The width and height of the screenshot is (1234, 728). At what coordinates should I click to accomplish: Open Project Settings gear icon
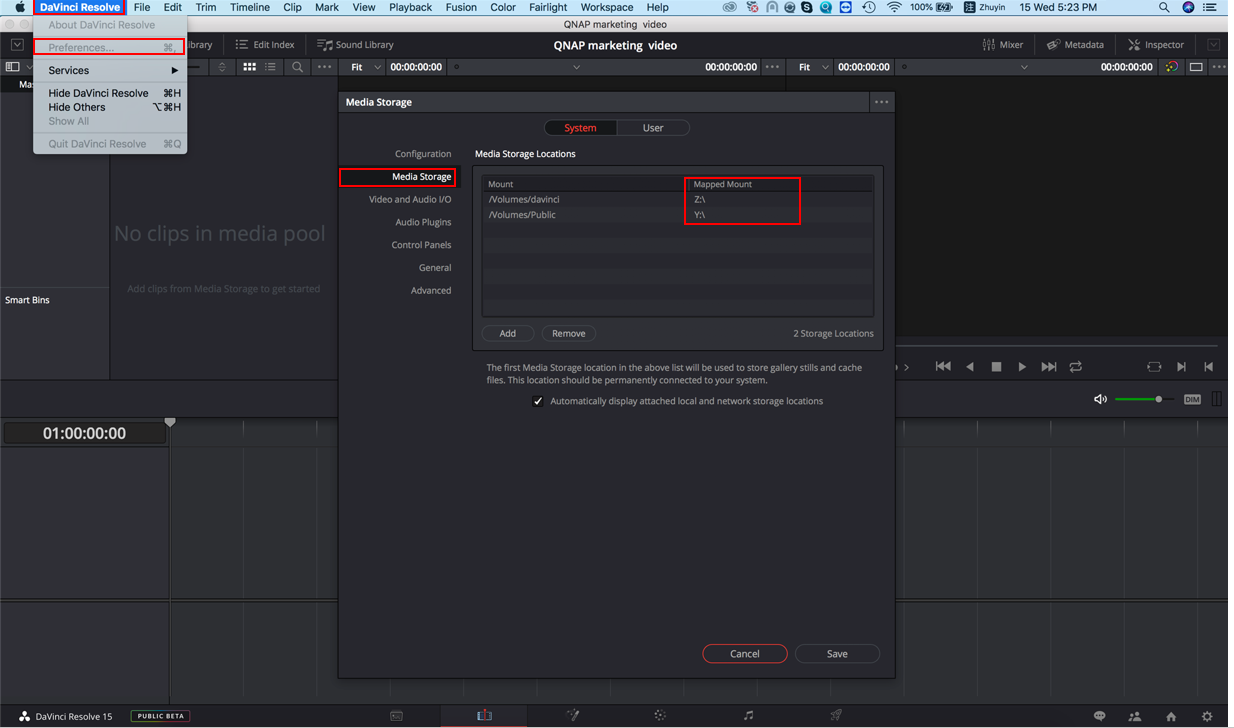pos(1207,716)
